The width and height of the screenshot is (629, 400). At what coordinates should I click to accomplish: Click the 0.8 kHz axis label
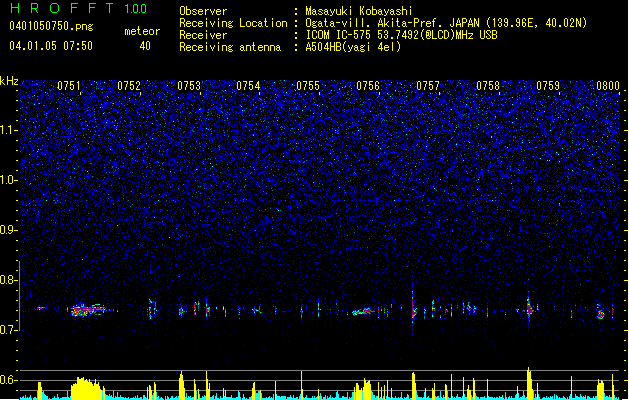click(9, 280)
